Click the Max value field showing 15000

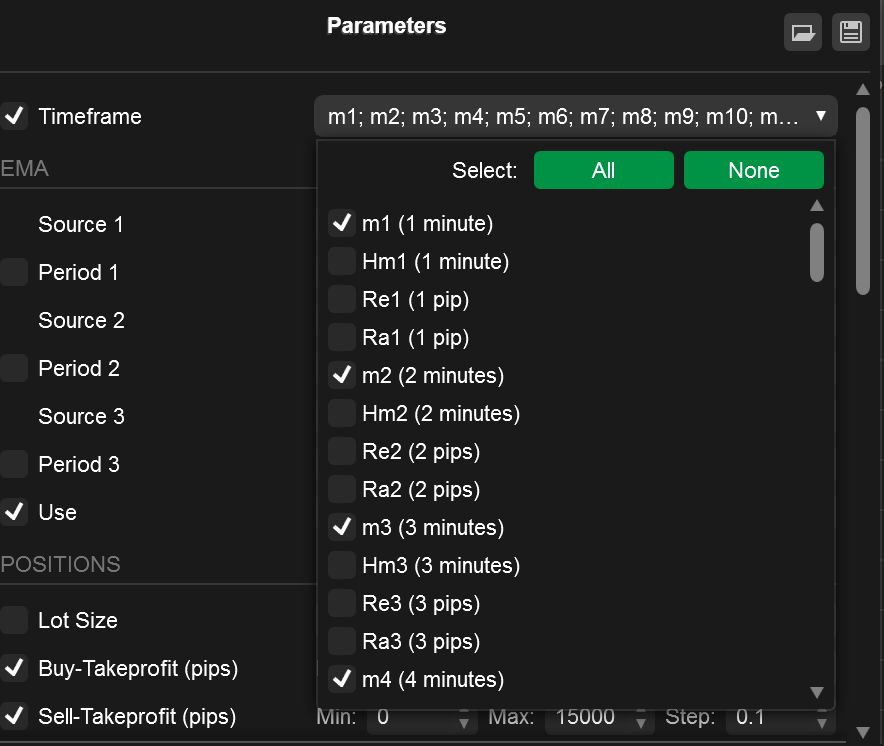[x=593, y=717]
